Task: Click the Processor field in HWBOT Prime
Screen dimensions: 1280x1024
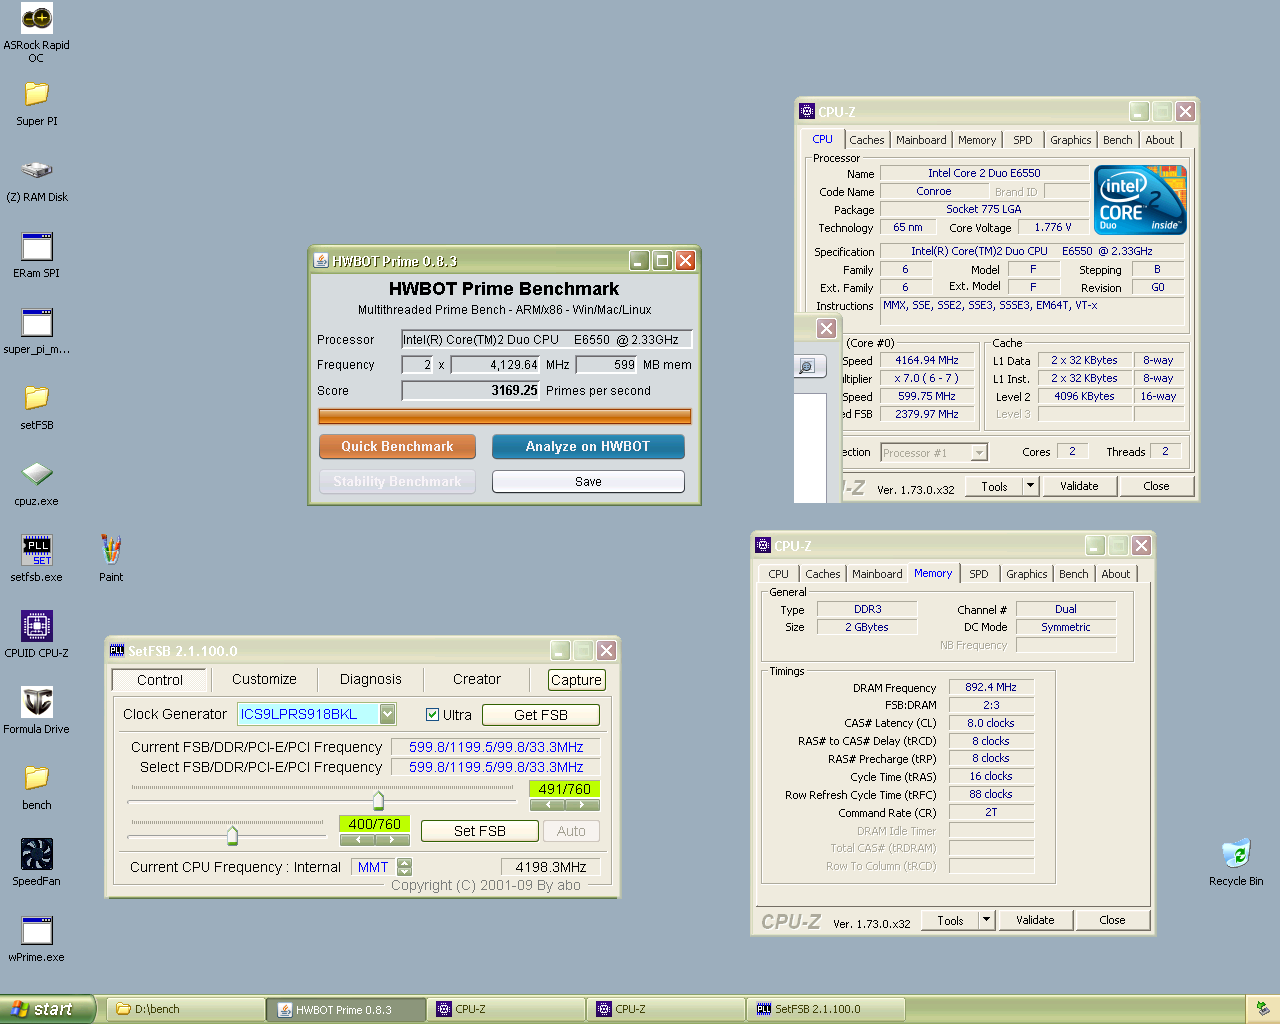Action: [546, 340]
